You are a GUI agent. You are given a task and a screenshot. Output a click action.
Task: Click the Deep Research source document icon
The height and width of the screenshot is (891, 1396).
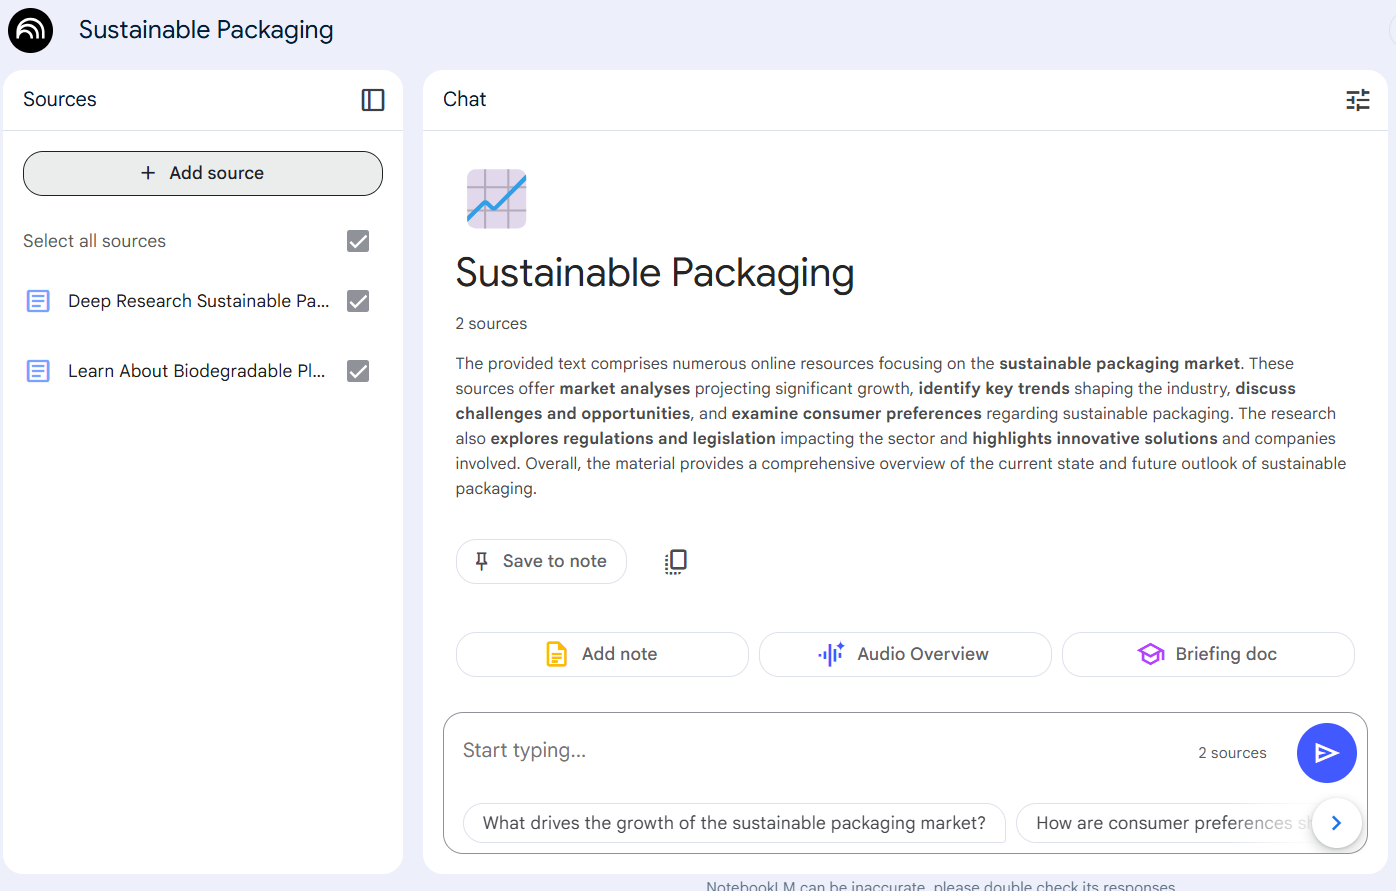point(38,301)
